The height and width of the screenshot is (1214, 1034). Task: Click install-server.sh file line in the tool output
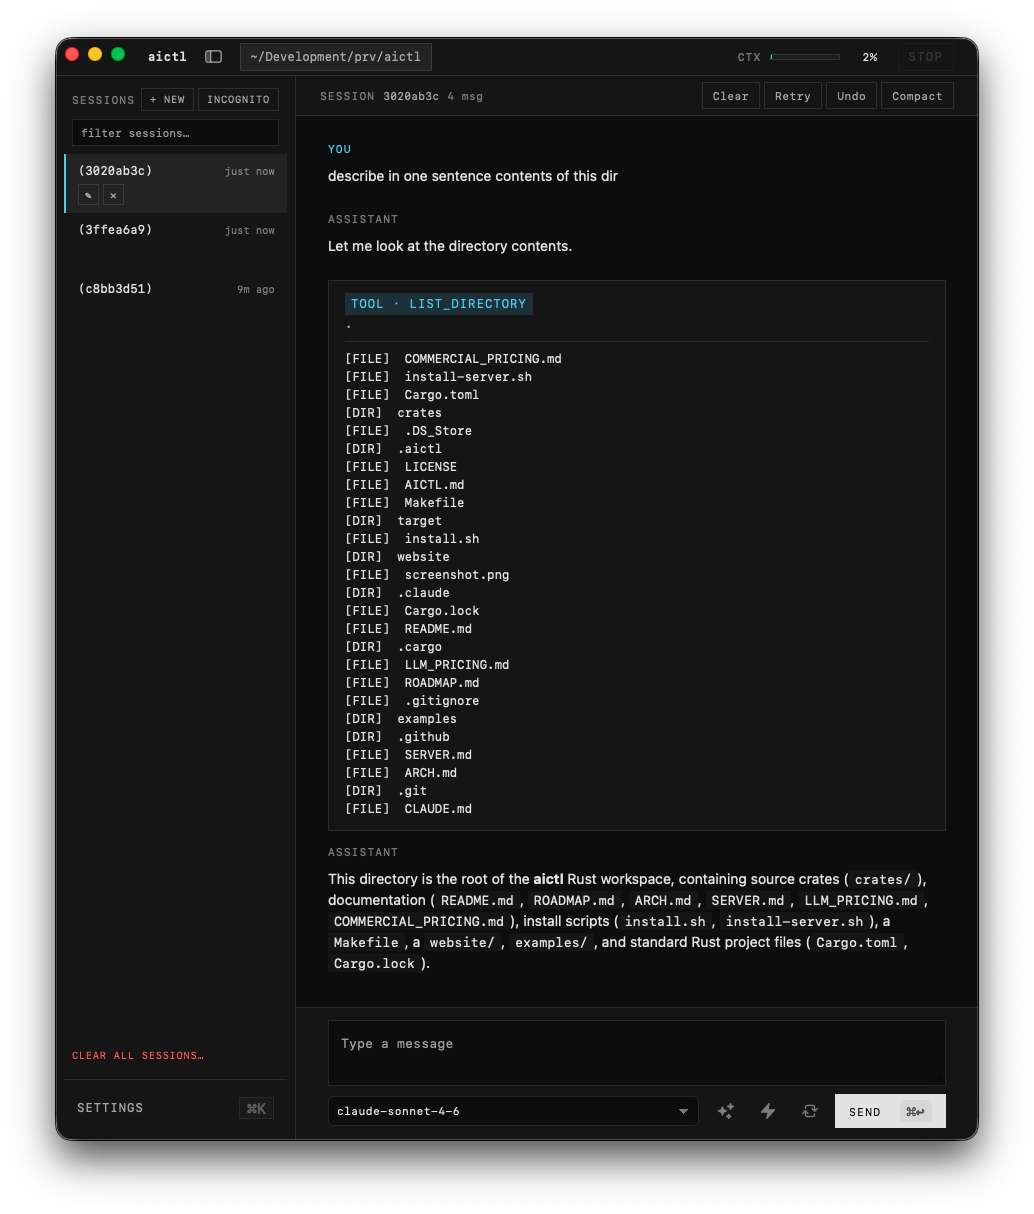point(438,377)
